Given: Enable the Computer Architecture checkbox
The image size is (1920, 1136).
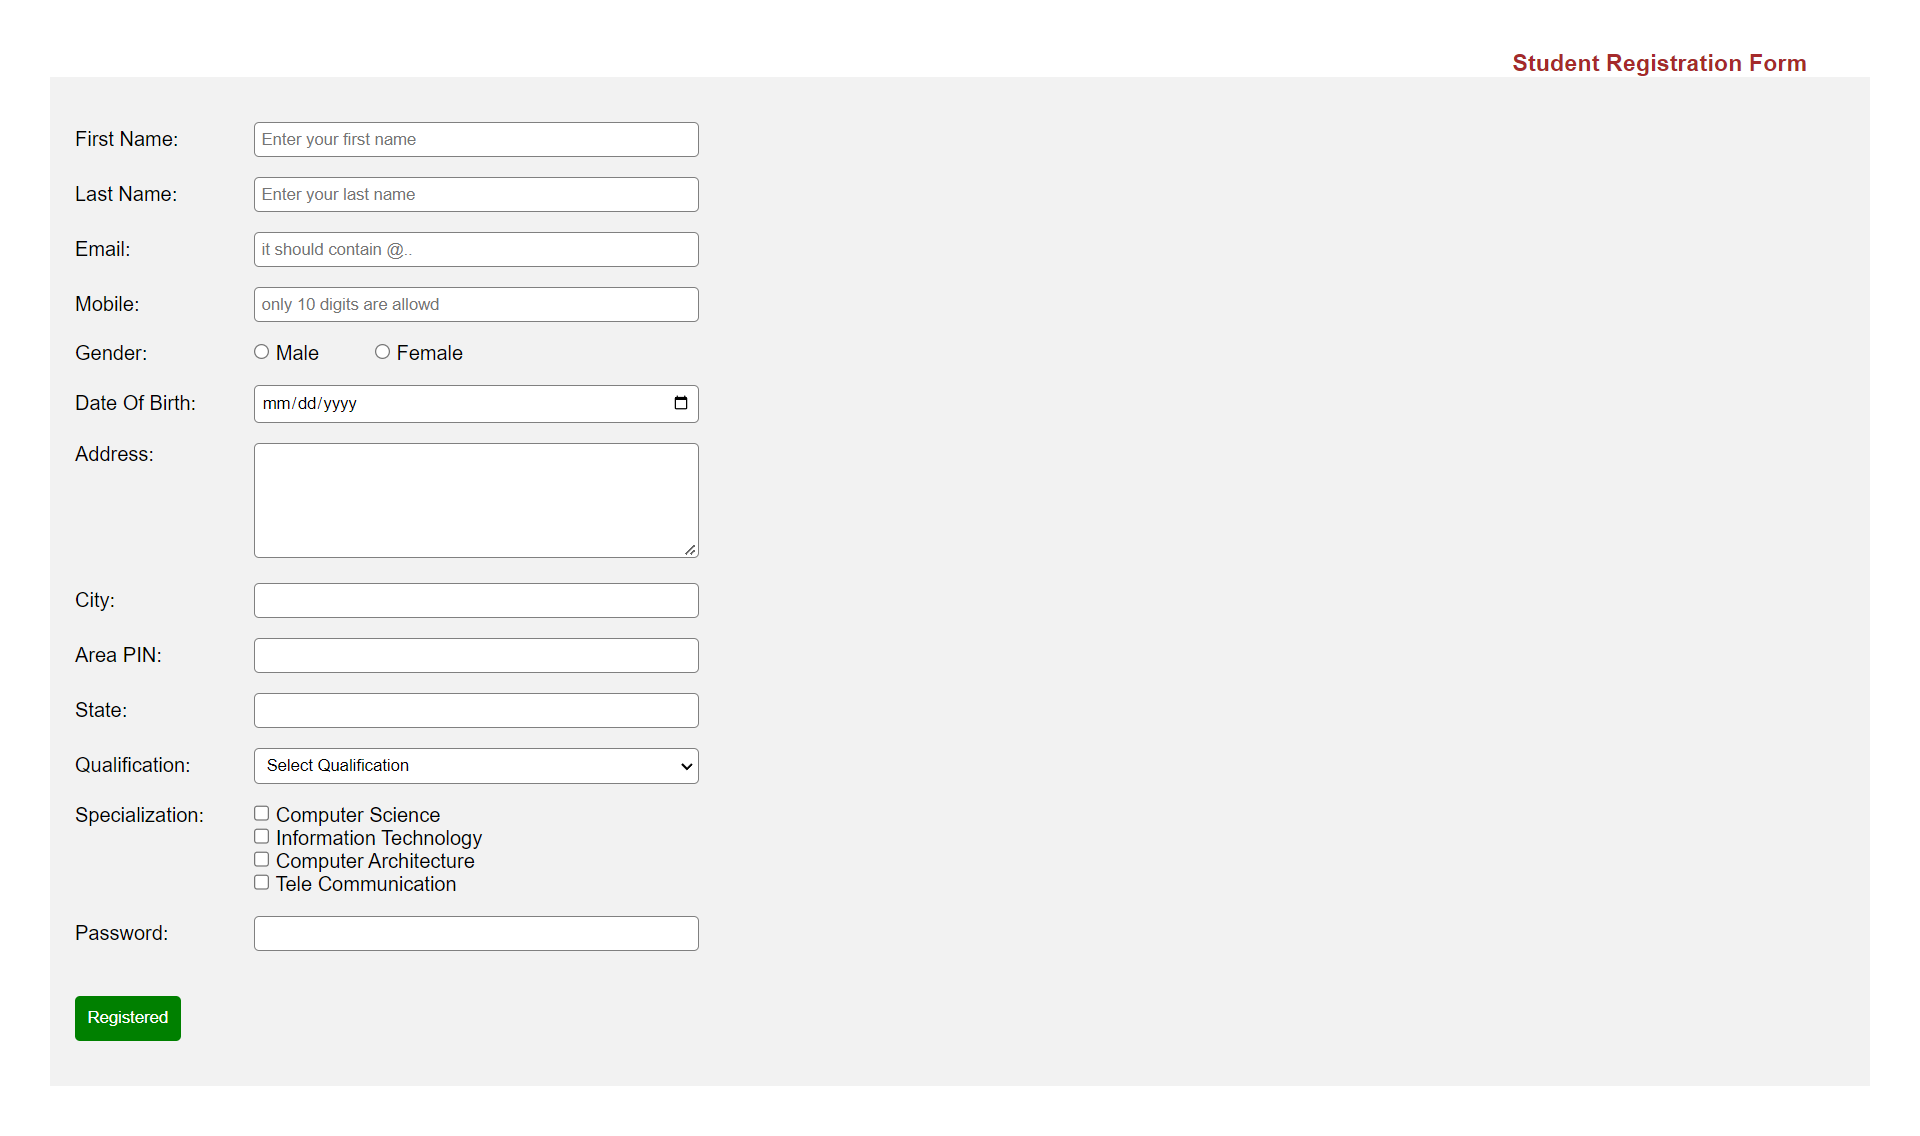Looking at the screenshot, I should tap(262, 860).
